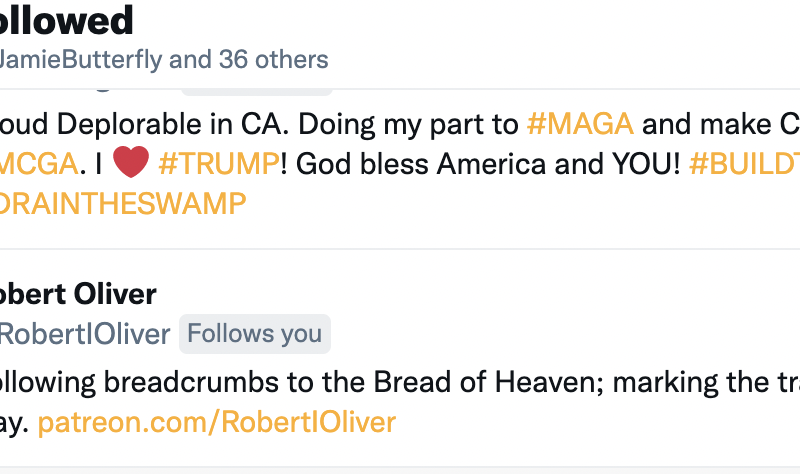Visit the patreon.com/RobertIOliver link

(216, 422)
